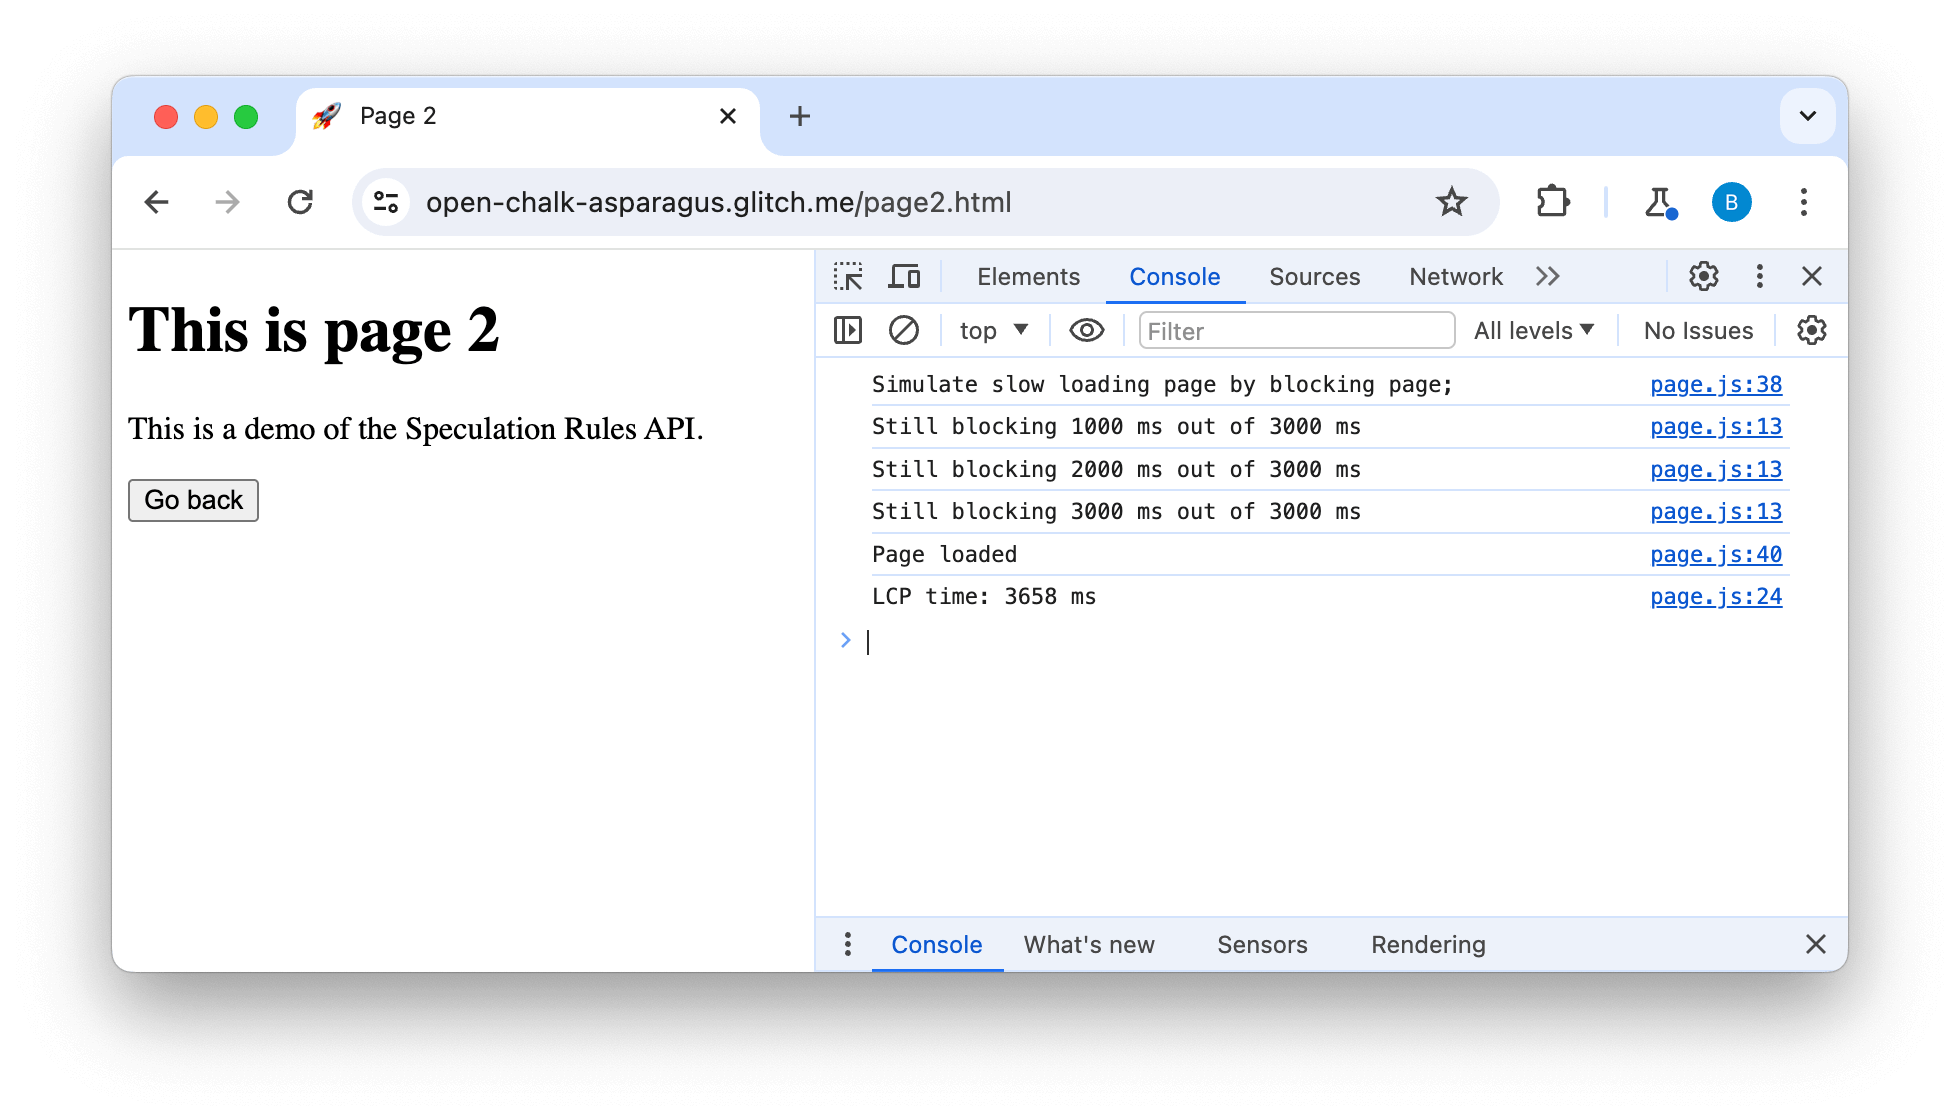Click the clear console icon
The image size is (1960, 1120).
pyautogui.click(x=903, y=330)
